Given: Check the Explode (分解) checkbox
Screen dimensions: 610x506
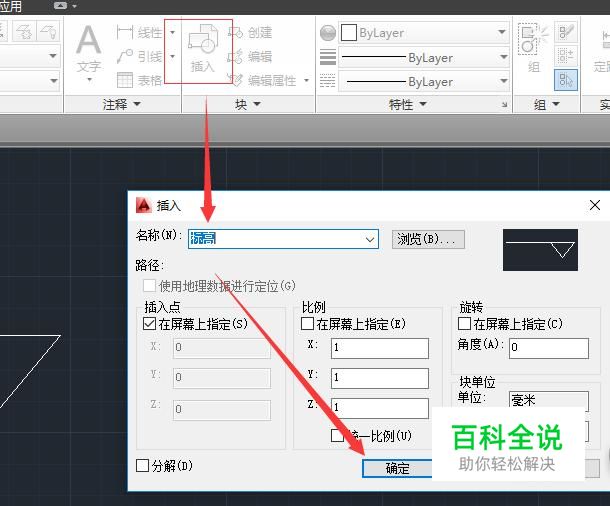Looking at the screenshot, I should click(142, 466).
